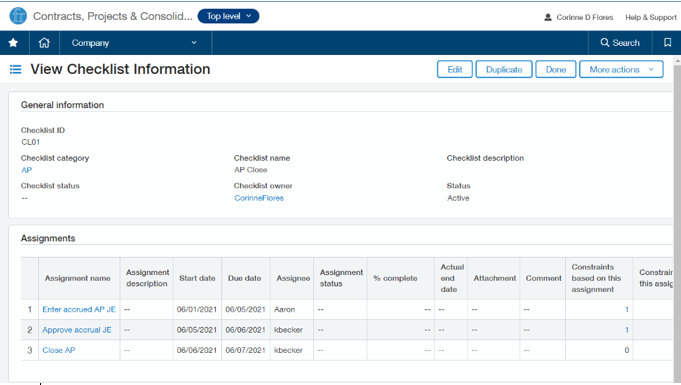Click row number 3 cell
The image size is (681, 385).
30,350
